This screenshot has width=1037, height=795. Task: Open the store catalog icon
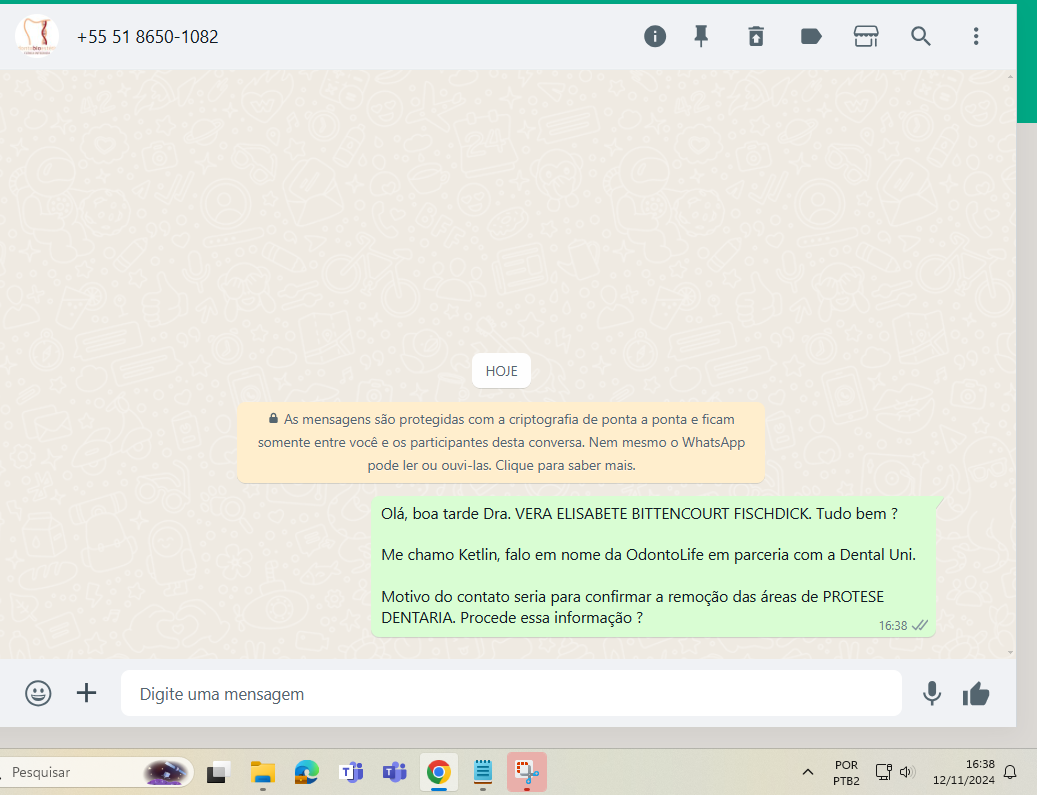coord(866,36)
